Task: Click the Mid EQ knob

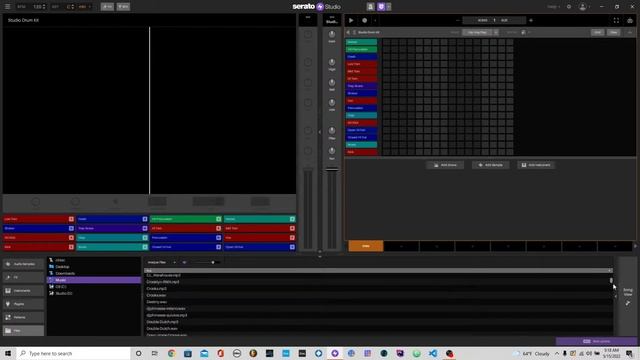Action: [x=332, y=82]
